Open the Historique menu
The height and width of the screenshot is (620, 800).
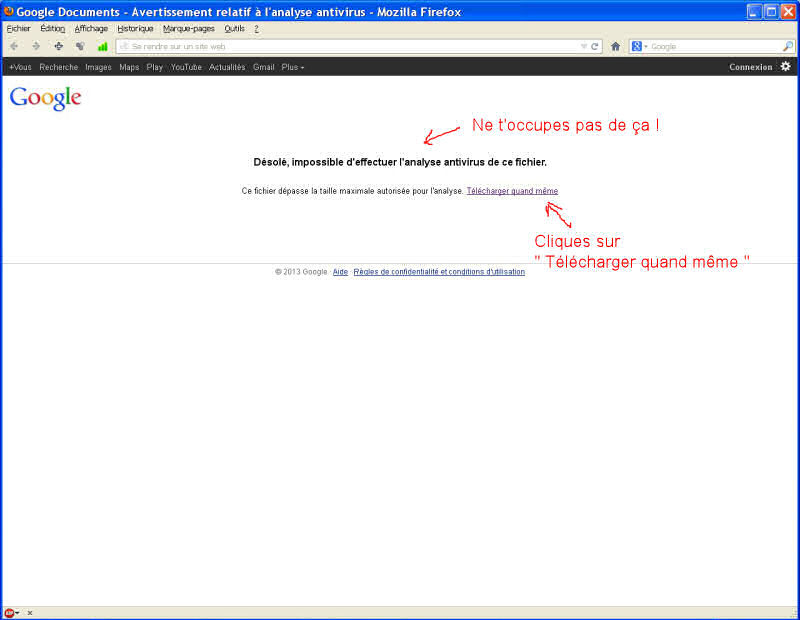[135, 29]
